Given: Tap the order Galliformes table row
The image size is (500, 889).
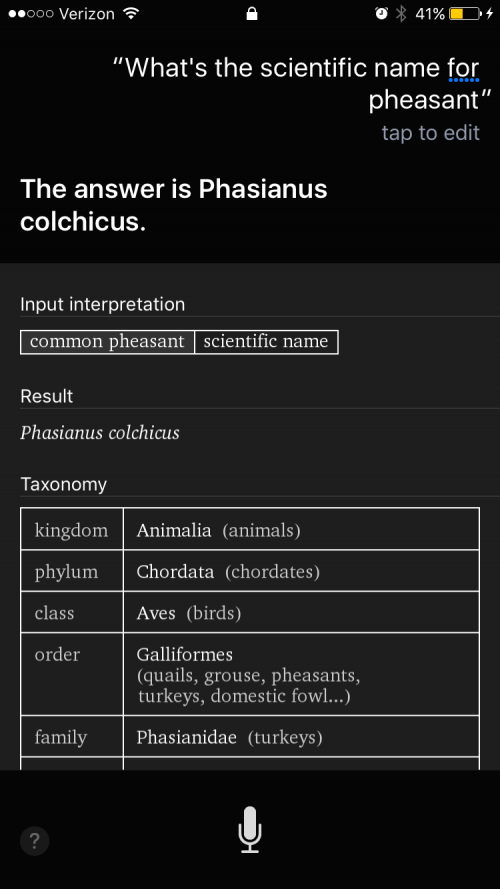Looking at the screenshot, I should pyautogui.click(x=250, y=674).
